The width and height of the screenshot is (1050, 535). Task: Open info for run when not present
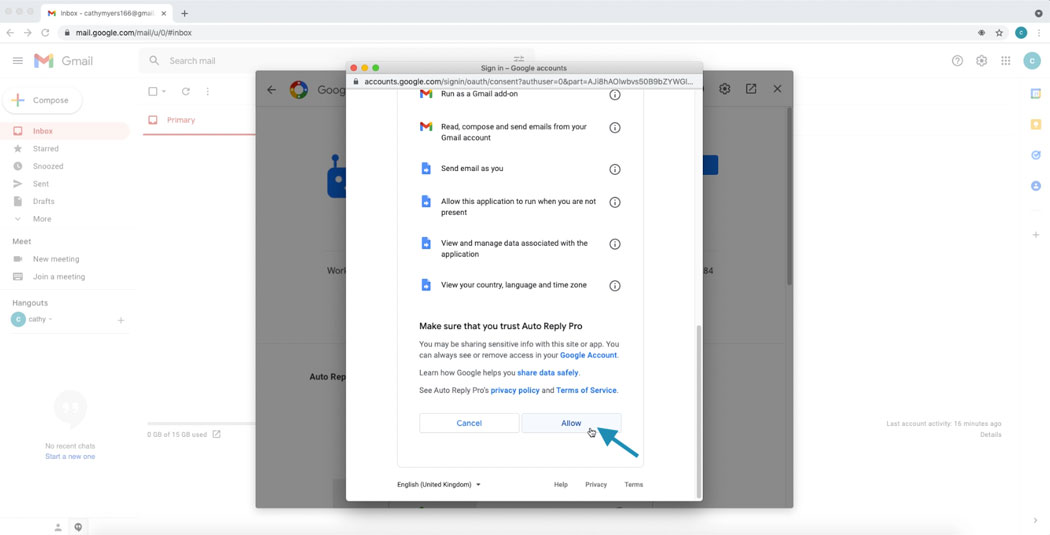[615, 202]
